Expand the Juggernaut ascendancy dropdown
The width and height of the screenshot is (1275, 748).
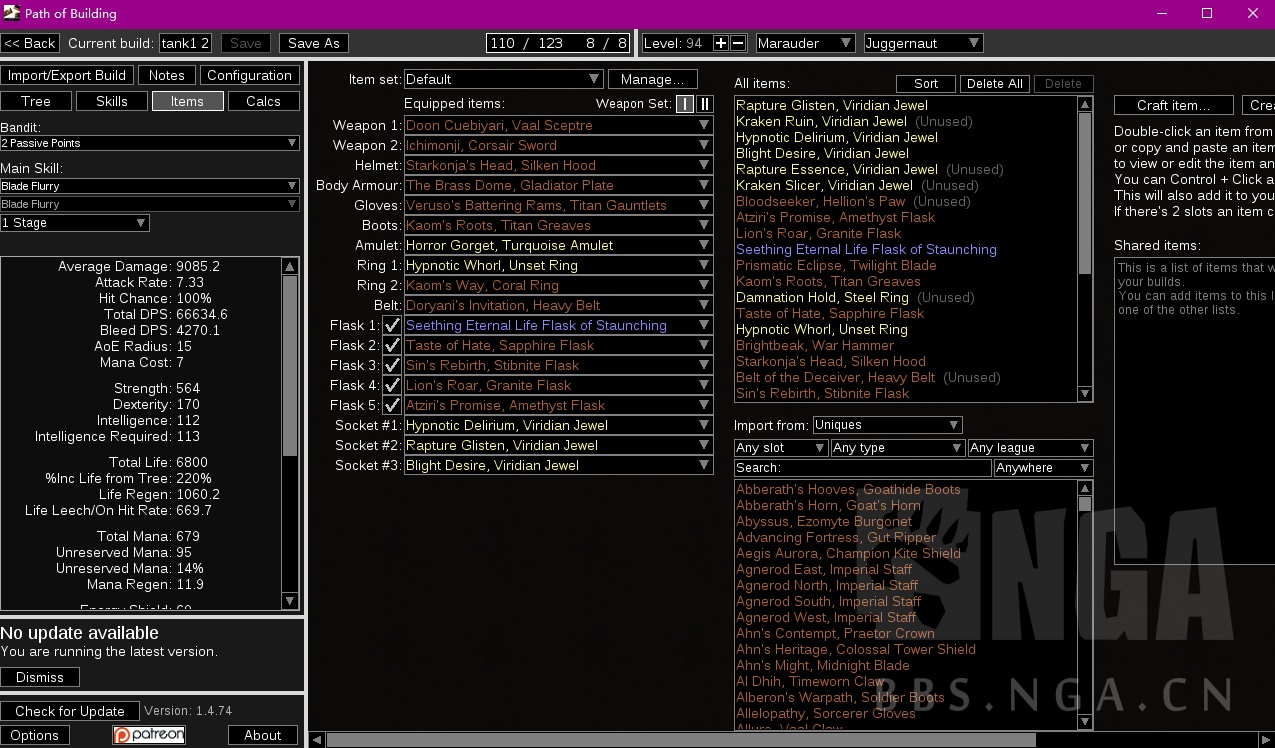pyautogui.click(x=922, y=43)
